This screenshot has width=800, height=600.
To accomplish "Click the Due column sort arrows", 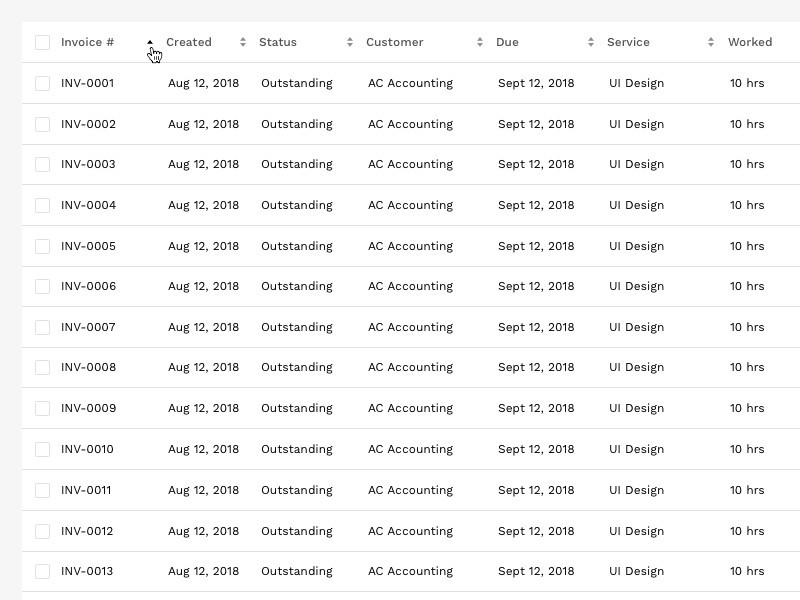I will pos(592,42).
